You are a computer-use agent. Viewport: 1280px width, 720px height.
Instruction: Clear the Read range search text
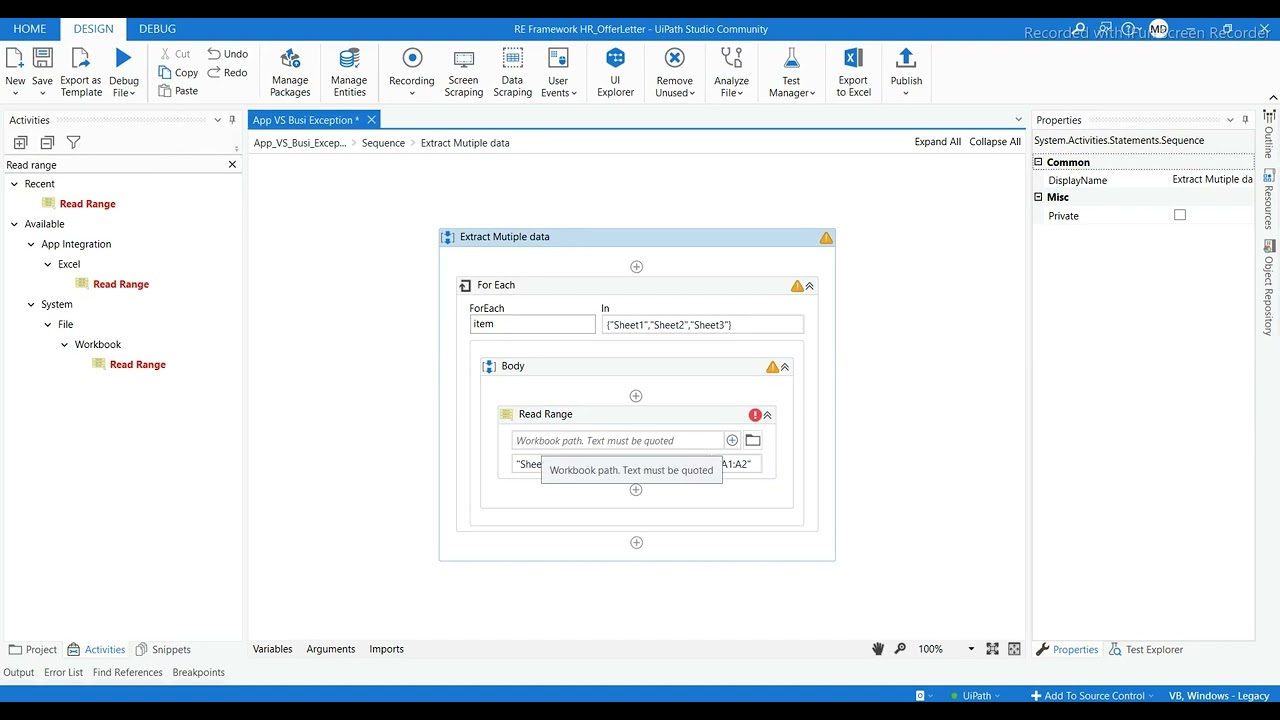(x=232, y=165)
